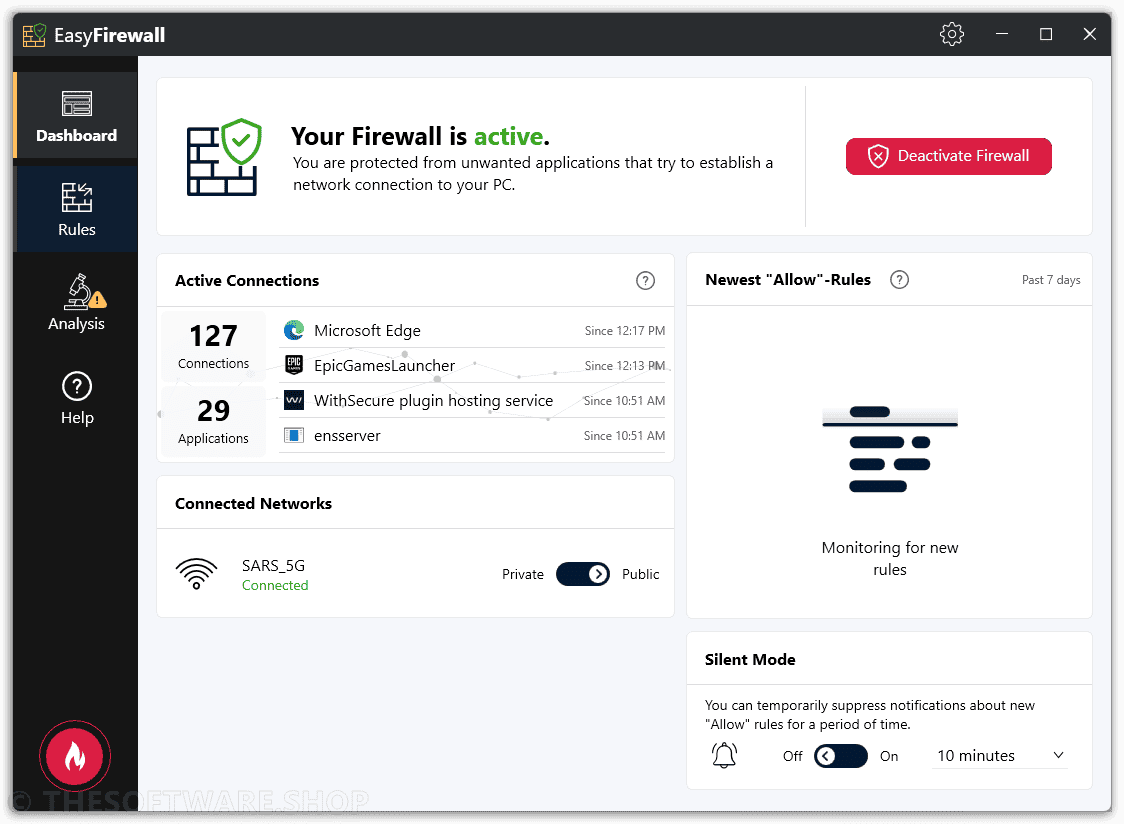Click the Monitoring for new rules graphic
Image resolution: width=1124 pixels, height=824 pixels.
pos(890,449)
